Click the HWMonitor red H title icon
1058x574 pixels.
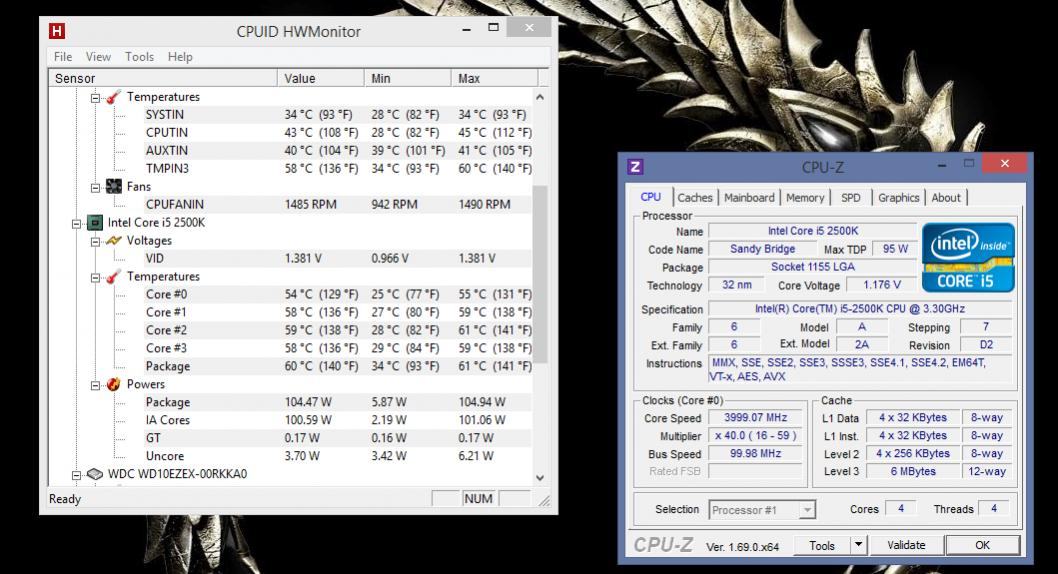57,31
